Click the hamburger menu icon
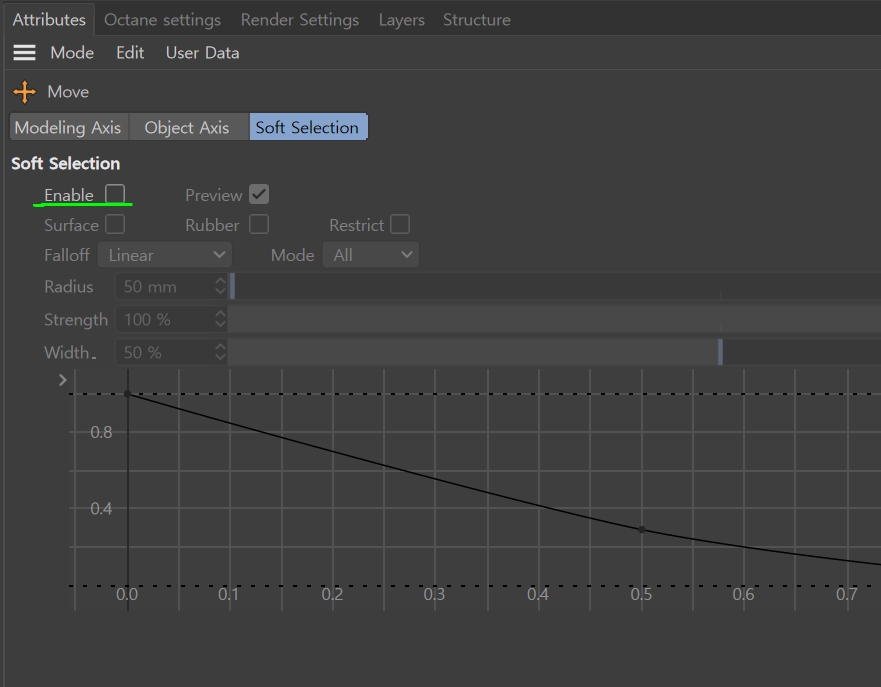Image resolution: width=881 pixels, height=687 pixels. point(24,53)
